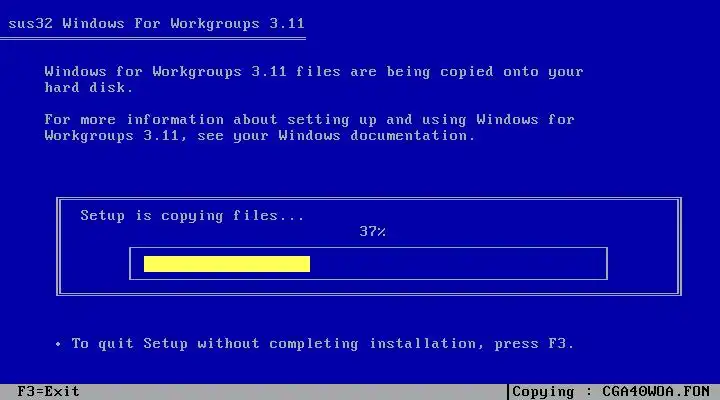Click the vertical divider in bottom status bar

[508, 392]
